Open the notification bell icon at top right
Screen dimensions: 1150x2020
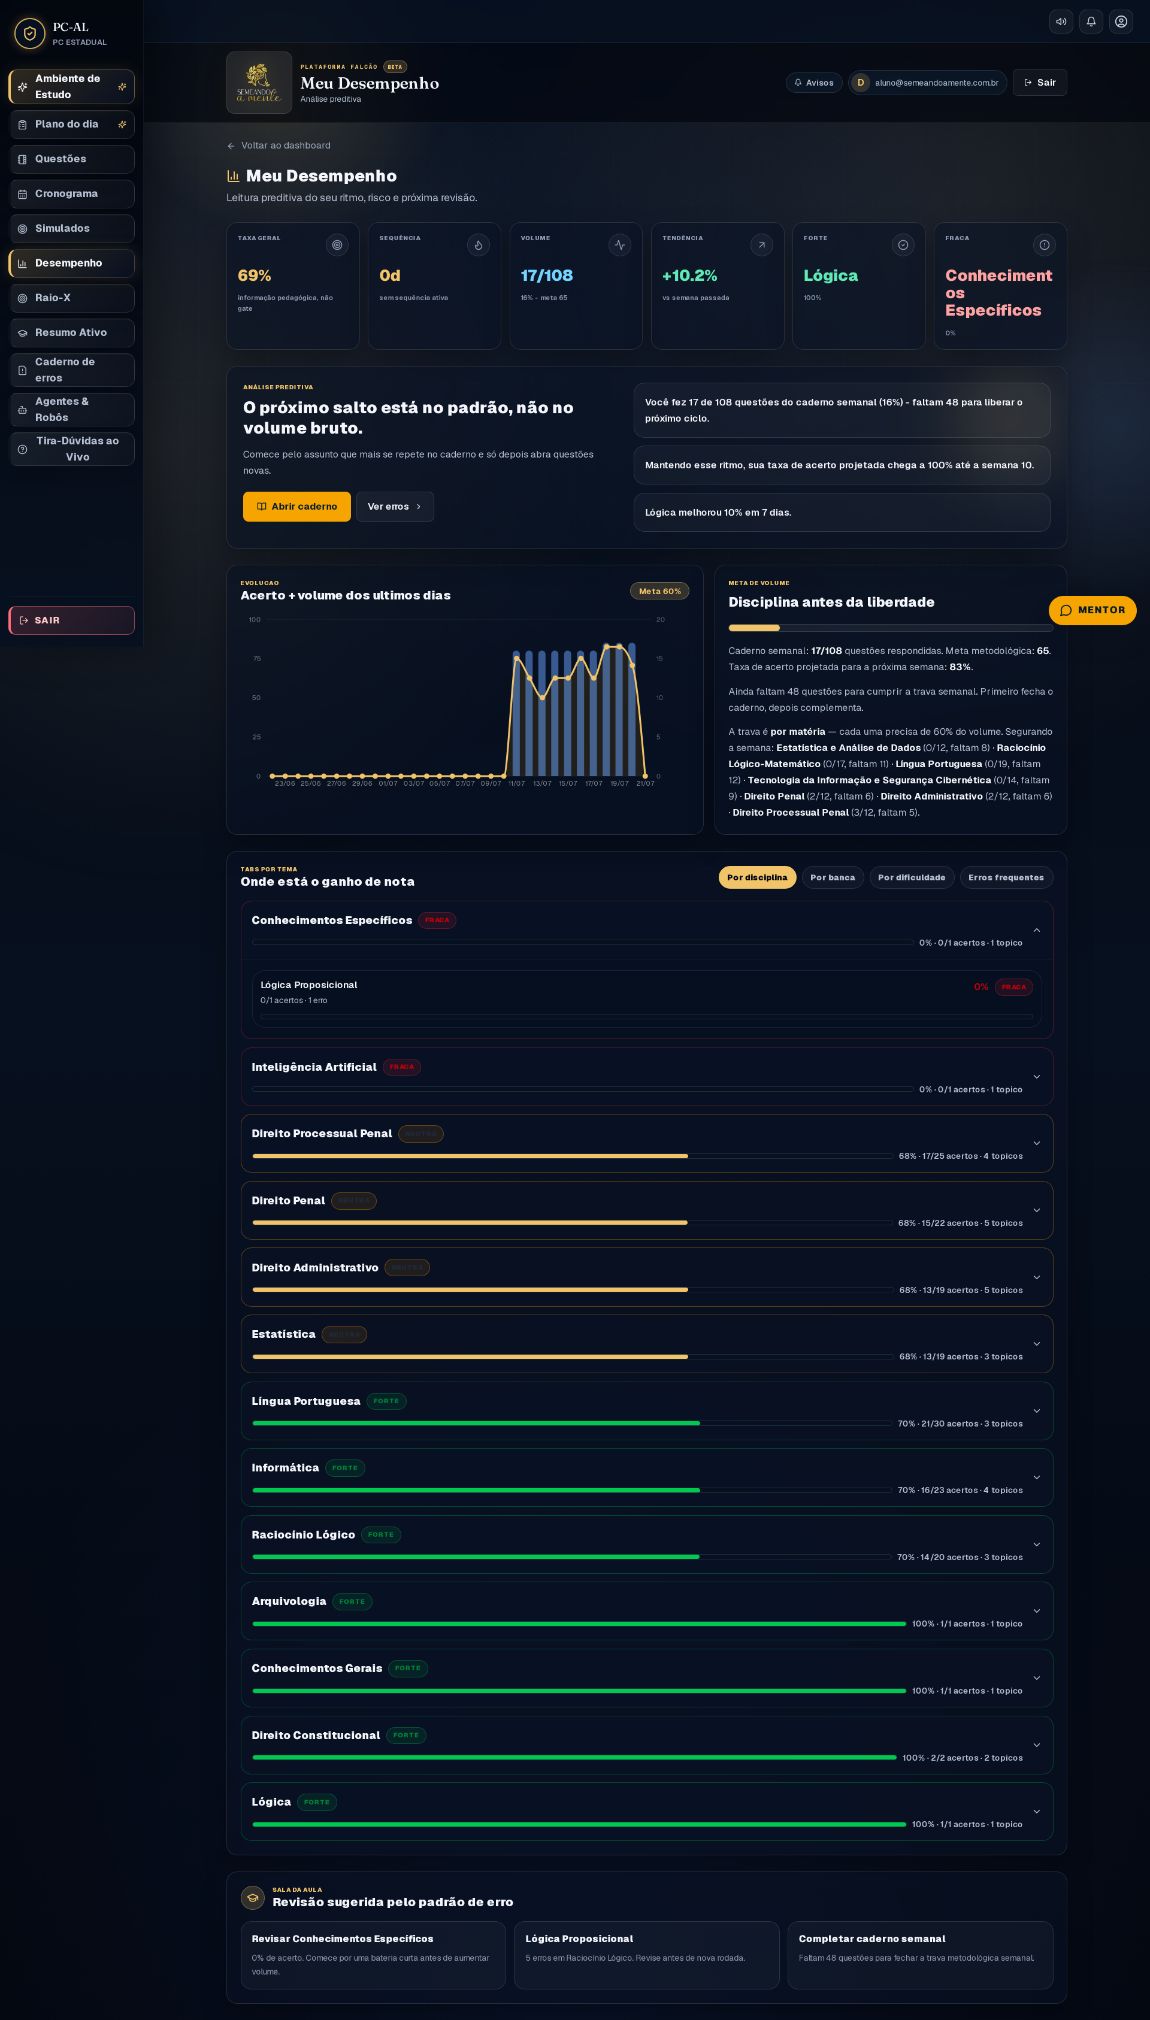1091,21
